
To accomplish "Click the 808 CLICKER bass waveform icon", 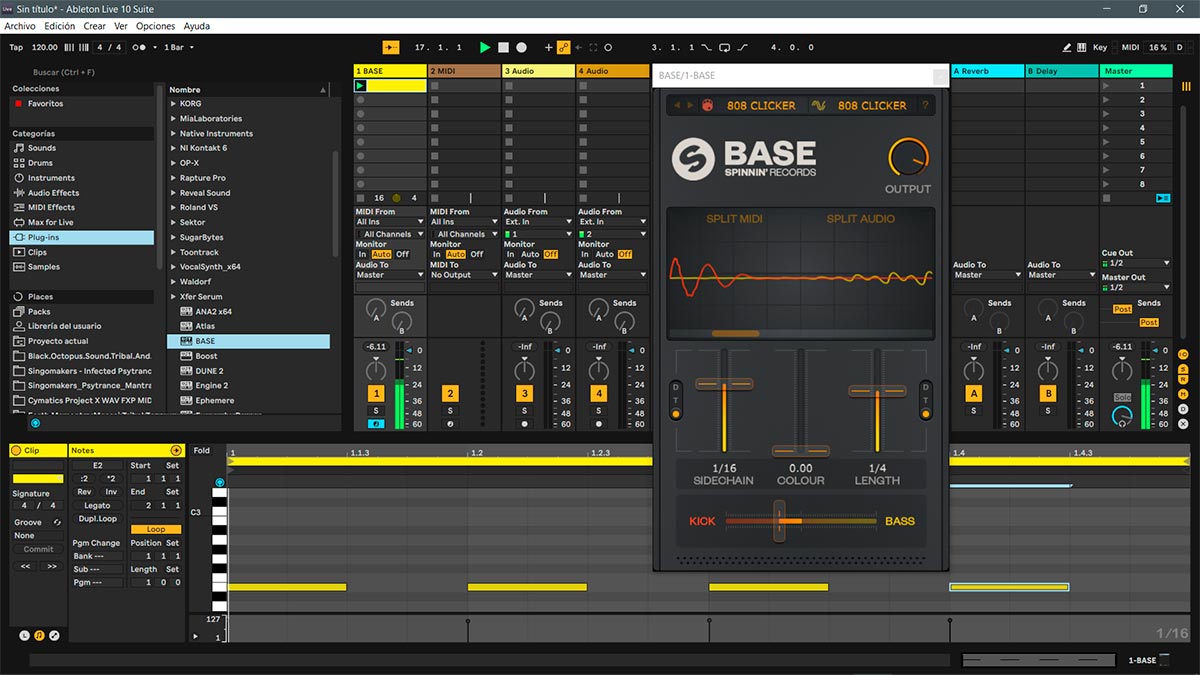I will pos(818,105).
